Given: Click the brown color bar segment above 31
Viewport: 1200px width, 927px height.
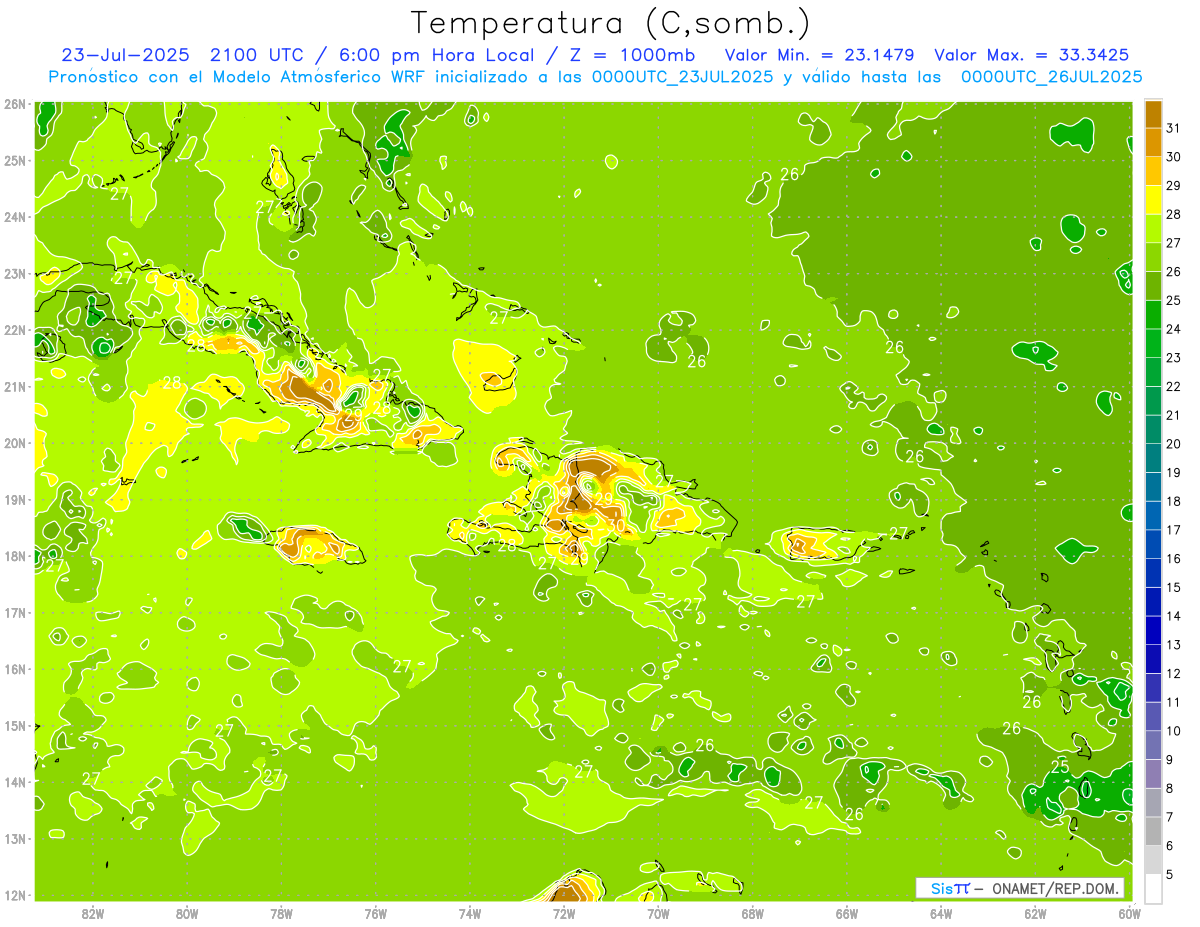Looking at the screenshot, I should (x=1153, y=114).
